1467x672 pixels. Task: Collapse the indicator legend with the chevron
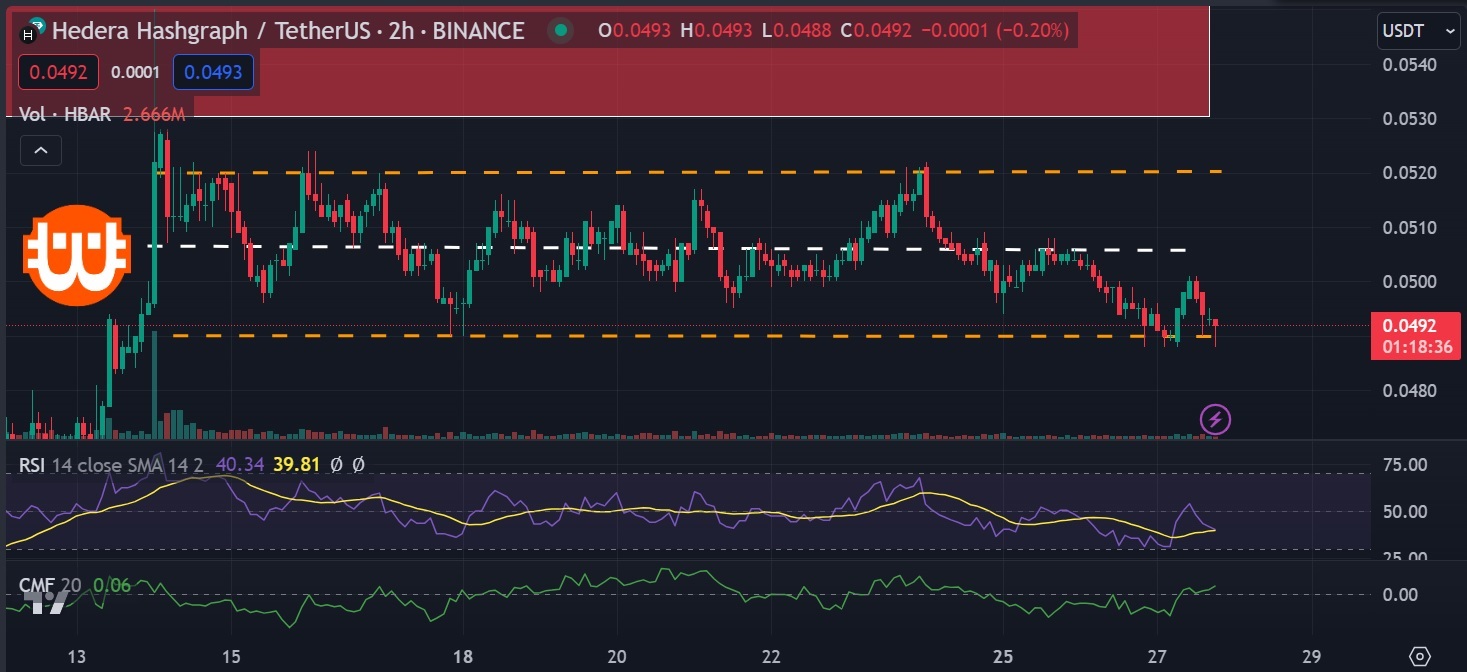[41, 151]
